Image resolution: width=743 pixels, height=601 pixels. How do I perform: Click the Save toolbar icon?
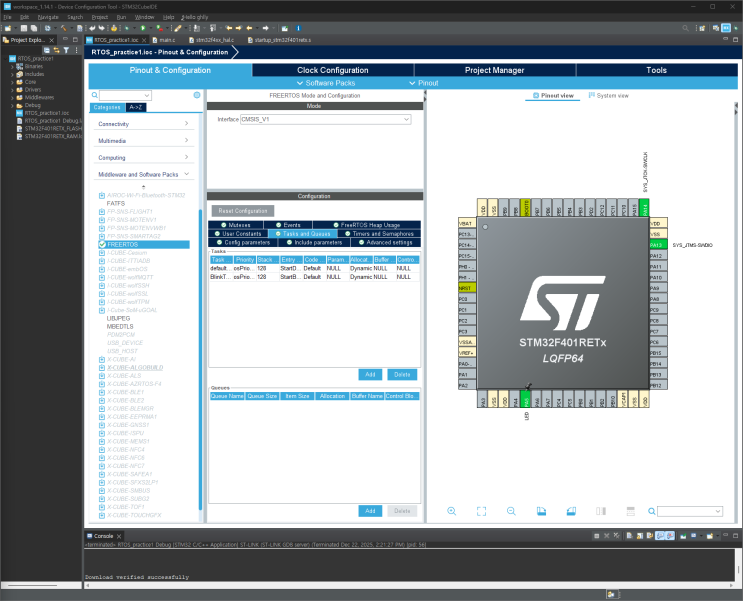(x=24, y=28)
